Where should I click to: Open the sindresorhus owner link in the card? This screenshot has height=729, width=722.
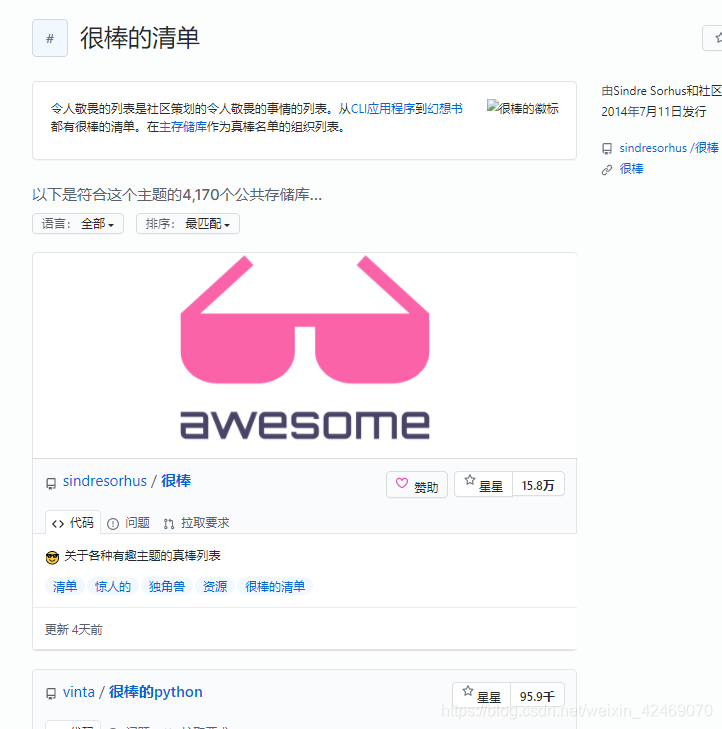click(105, 481)
